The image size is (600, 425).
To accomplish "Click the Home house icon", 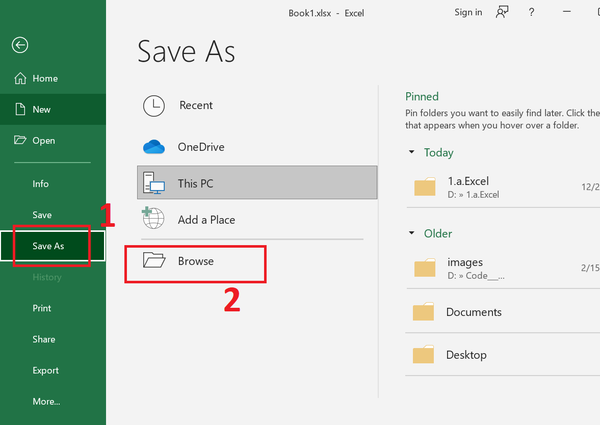I will (20, 78).
